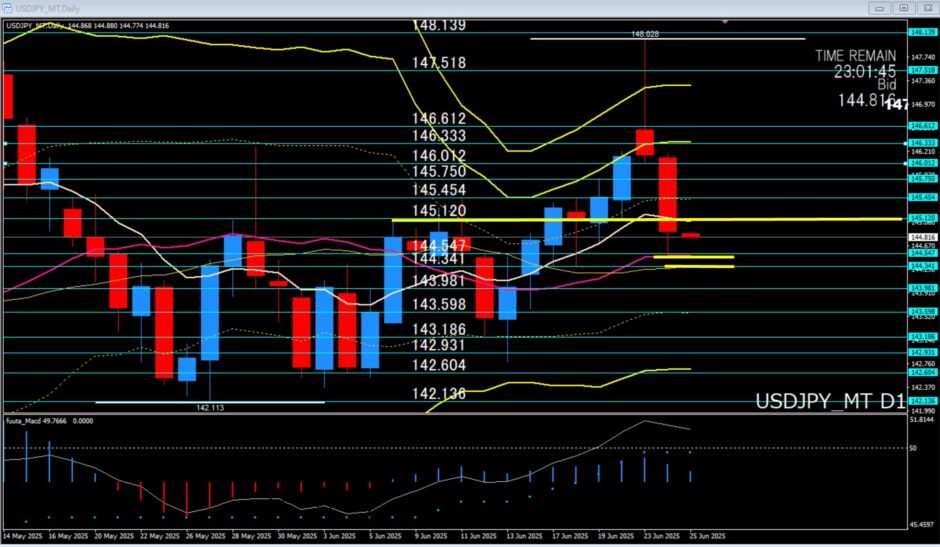Restore the chart window size
Screen dimensions: 940x547
tap(901, 10)
